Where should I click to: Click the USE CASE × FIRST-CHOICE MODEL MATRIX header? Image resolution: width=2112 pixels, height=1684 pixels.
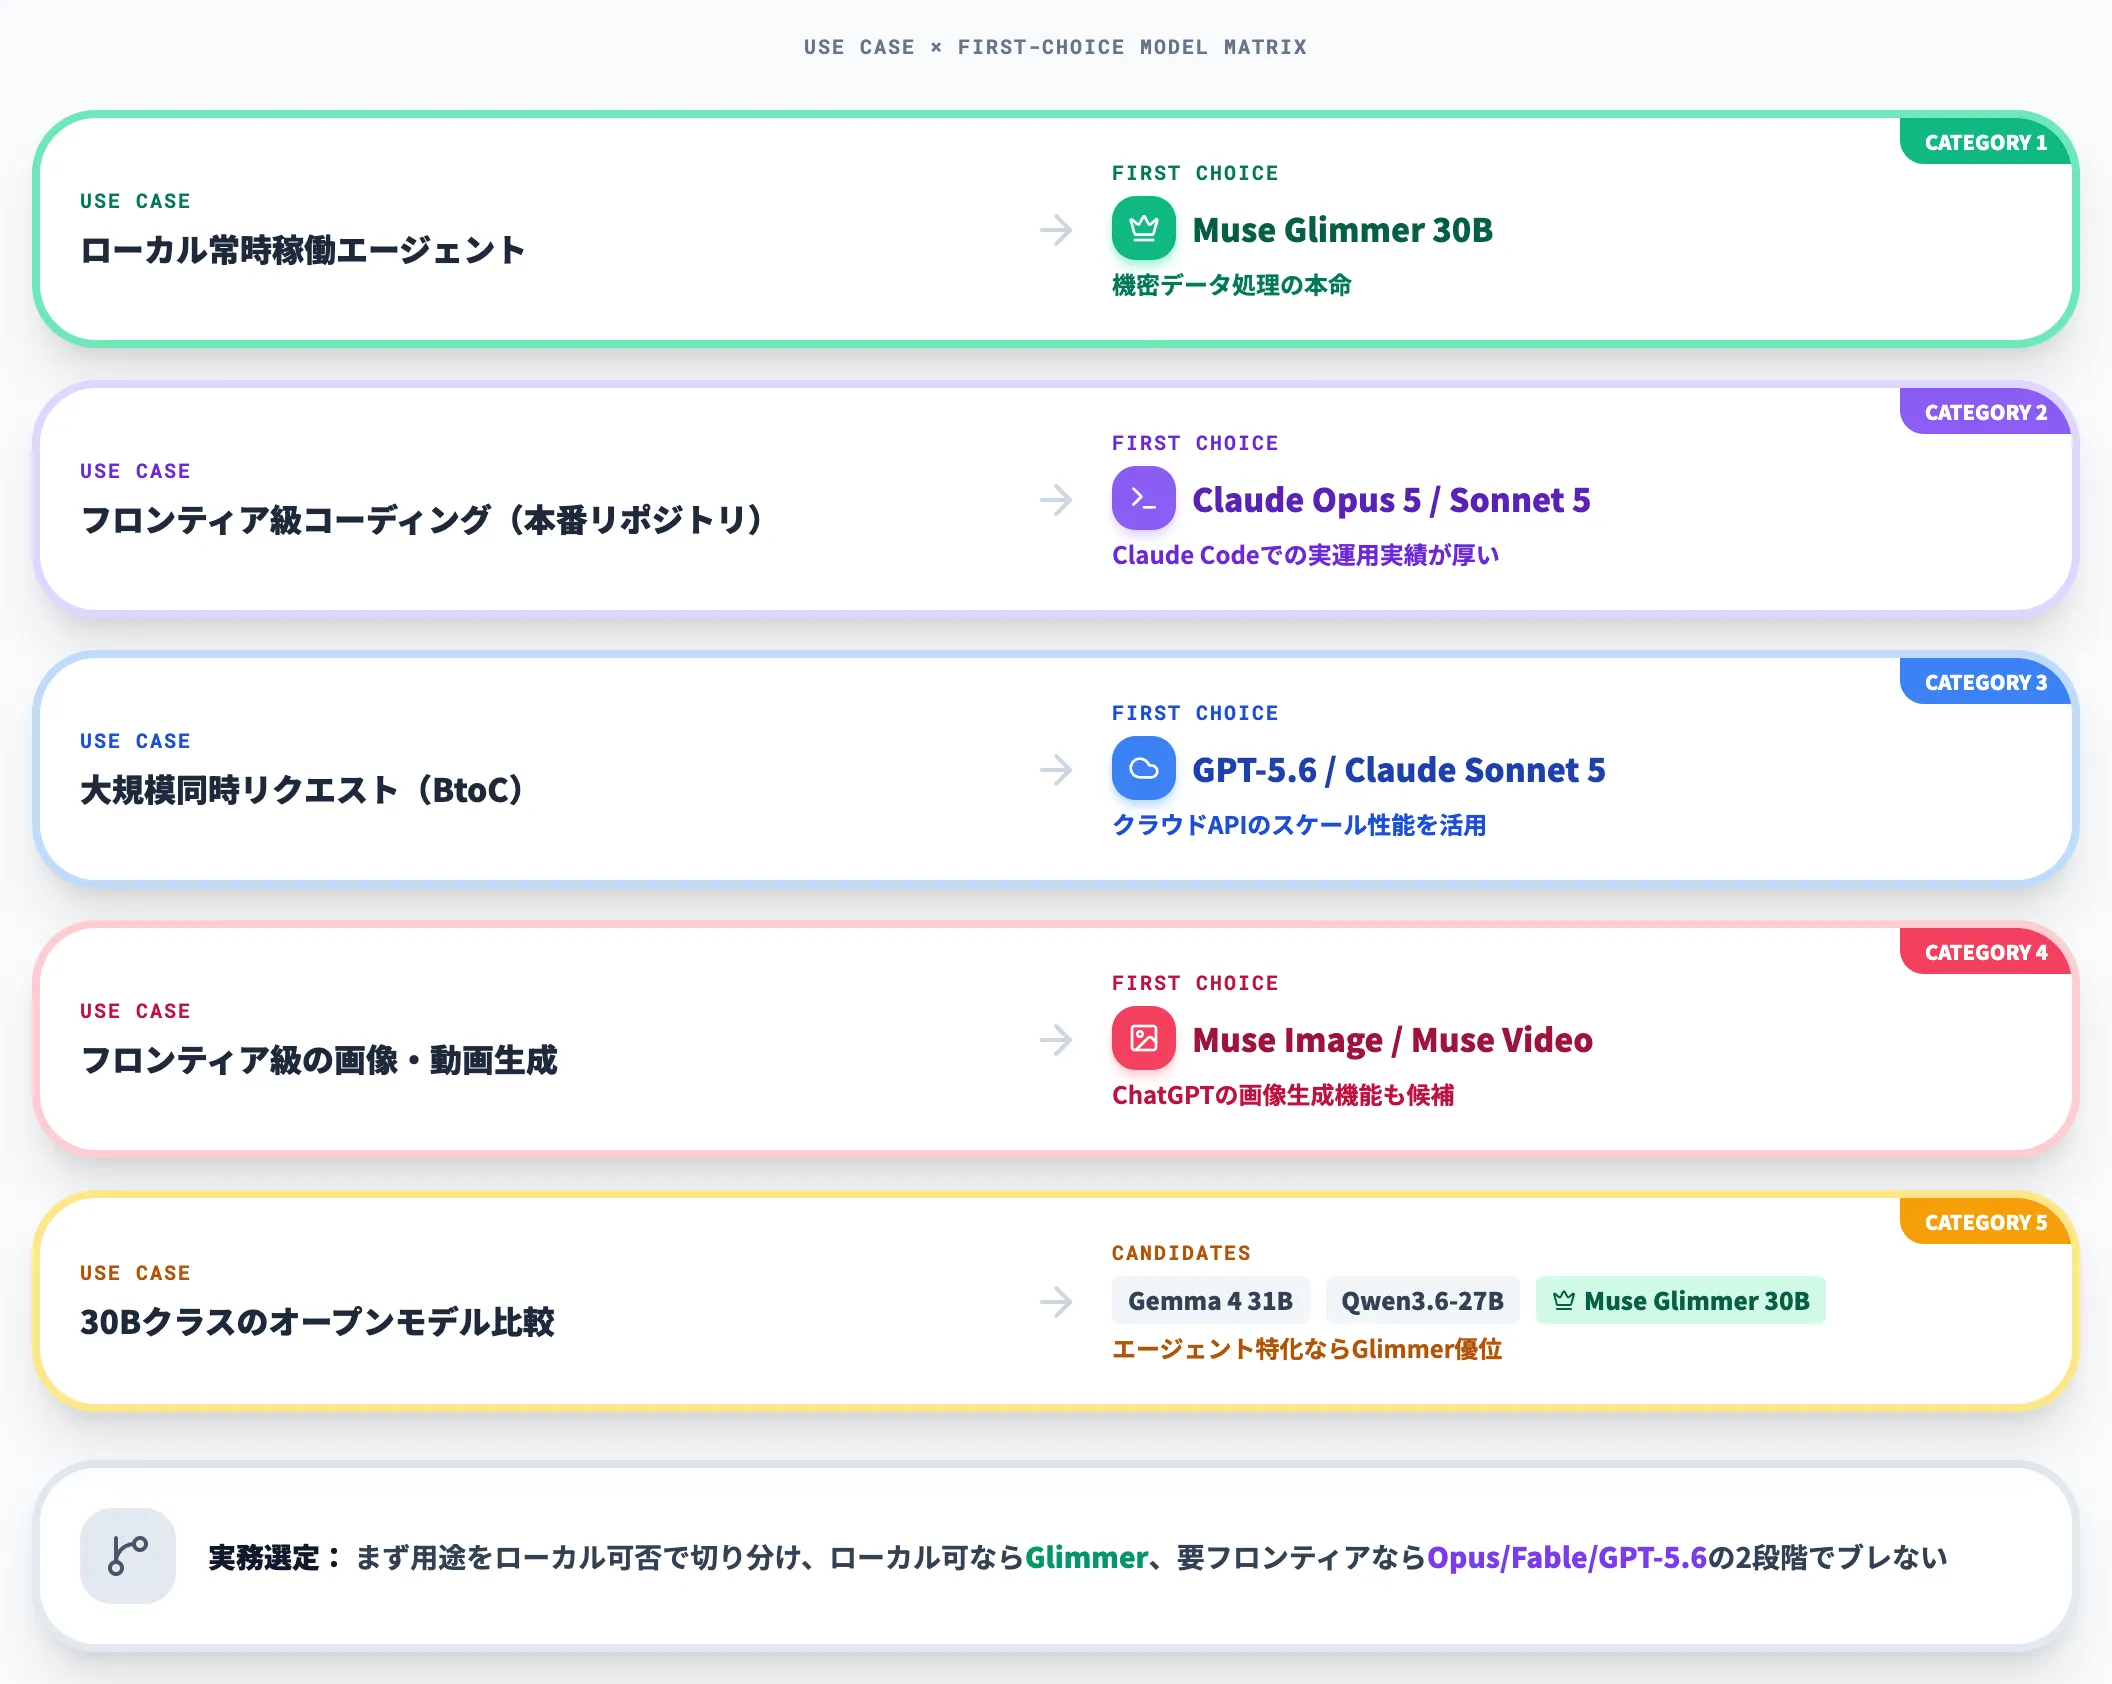1055,47
